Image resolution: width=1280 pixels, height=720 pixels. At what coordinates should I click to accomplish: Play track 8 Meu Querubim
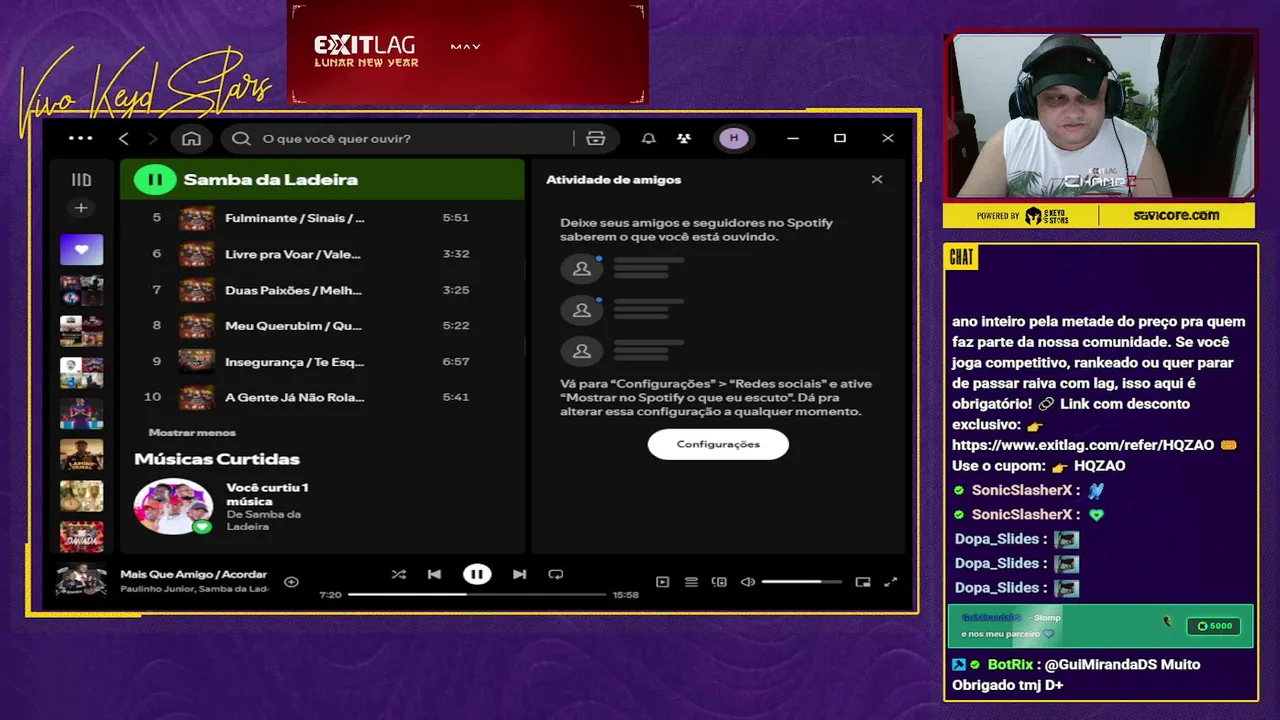pyautogui.click(x=322, y=325)
